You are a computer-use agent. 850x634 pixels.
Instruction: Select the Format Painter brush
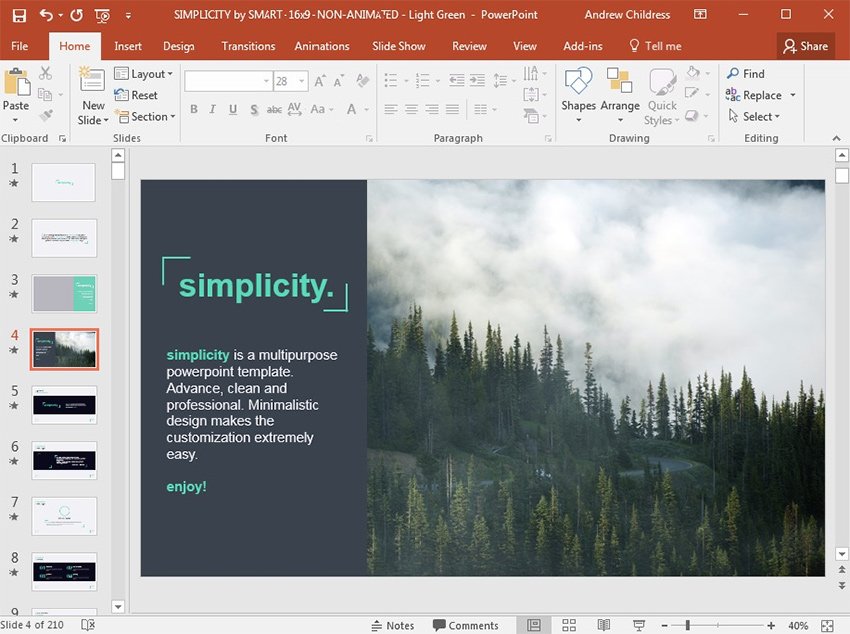[46, 115]
